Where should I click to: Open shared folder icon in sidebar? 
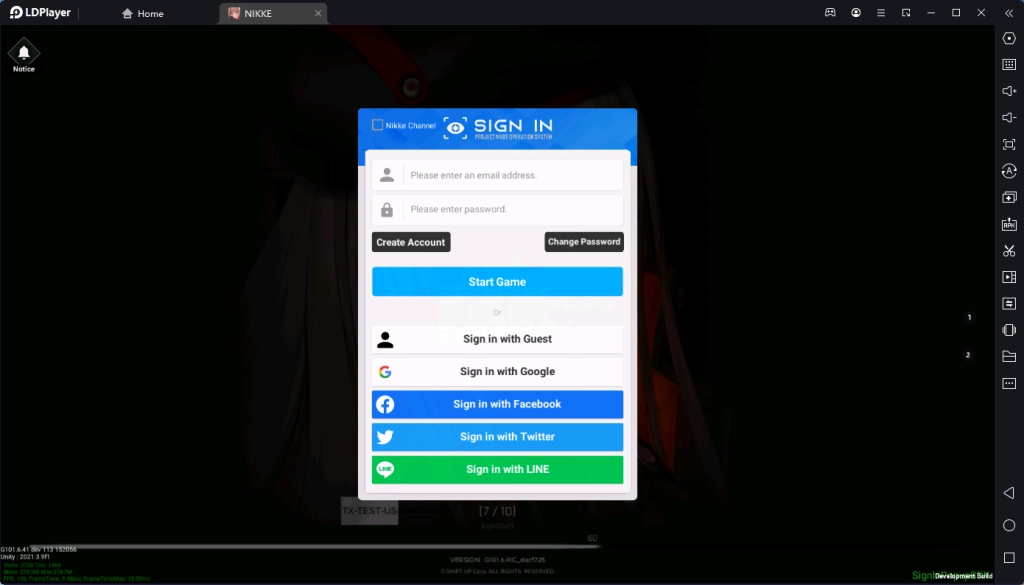pyautogui.click(x=1009, y=356)
